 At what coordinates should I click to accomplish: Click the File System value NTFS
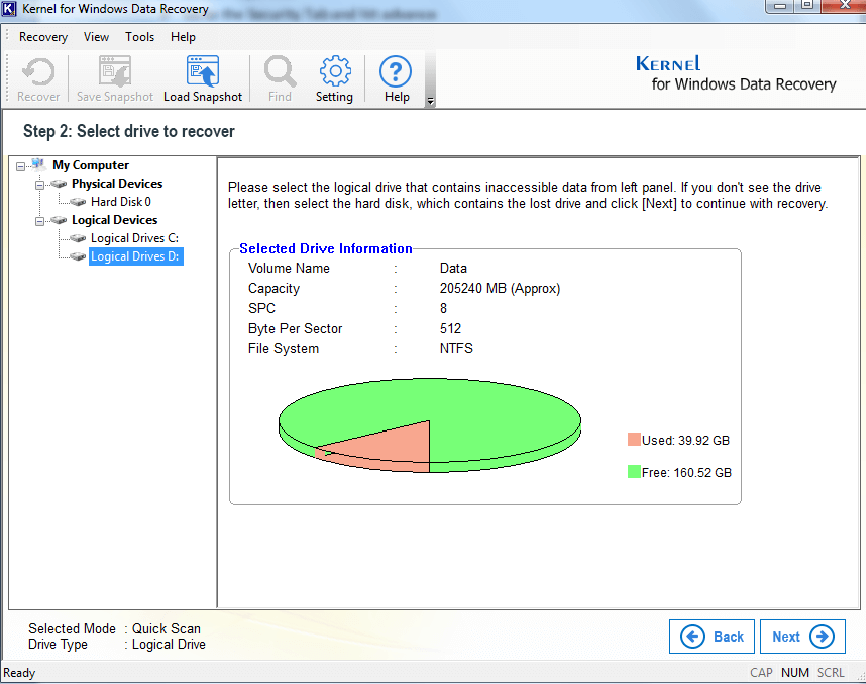[x=456, y=349]
